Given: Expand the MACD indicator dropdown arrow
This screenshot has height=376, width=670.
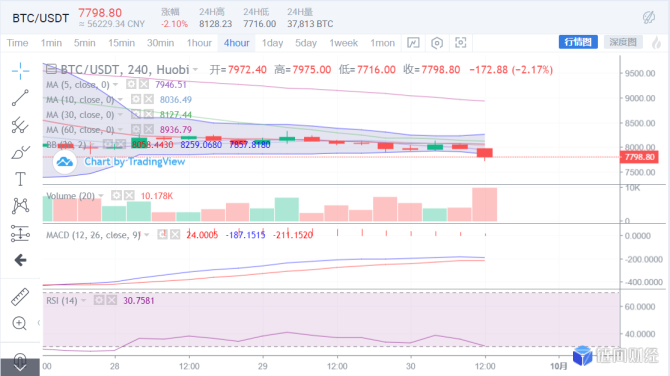Looking at the screenshot, I should 147,235.
